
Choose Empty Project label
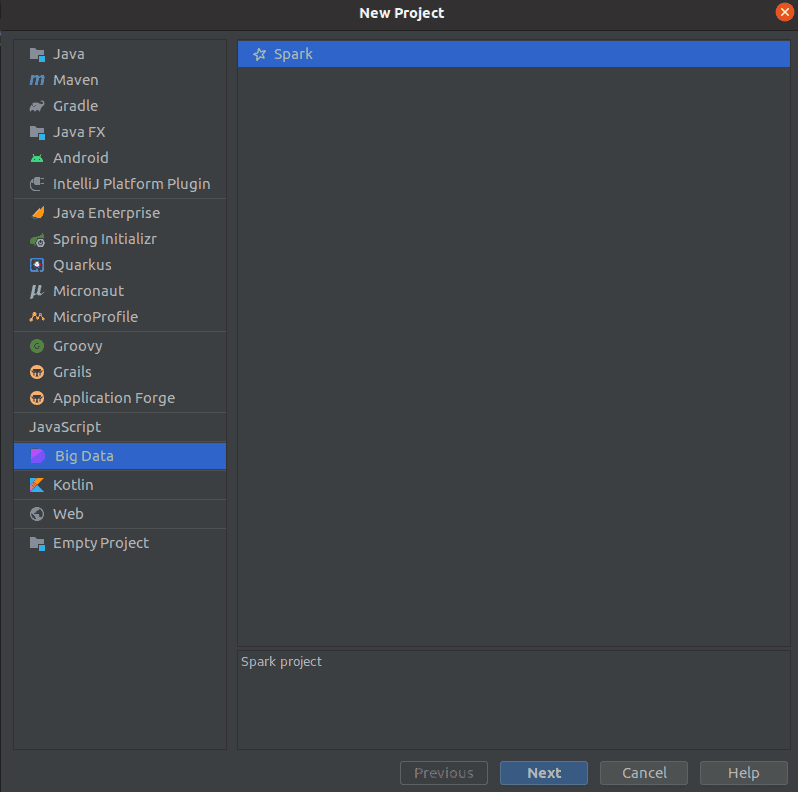101,543
